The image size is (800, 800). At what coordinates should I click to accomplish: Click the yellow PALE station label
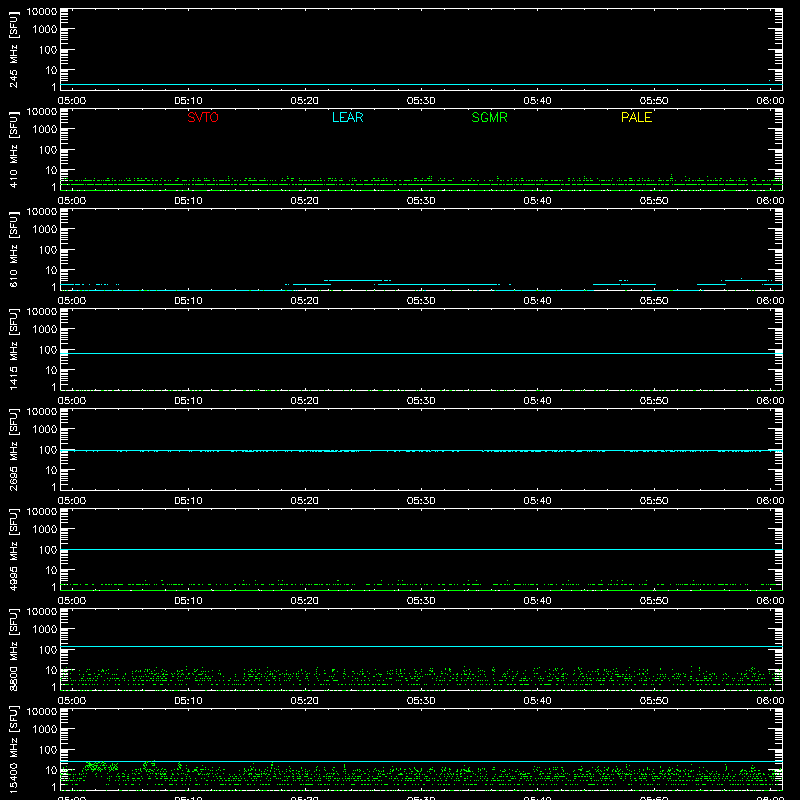636,117
